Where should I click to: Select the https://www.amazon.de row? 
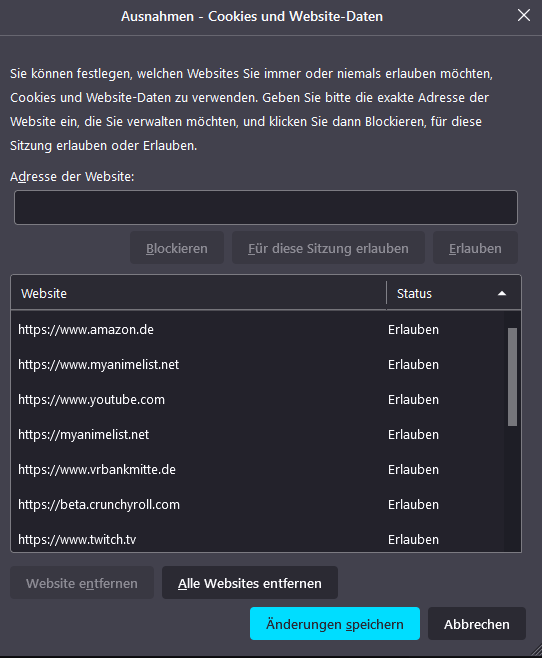click(x=258, y=329)
